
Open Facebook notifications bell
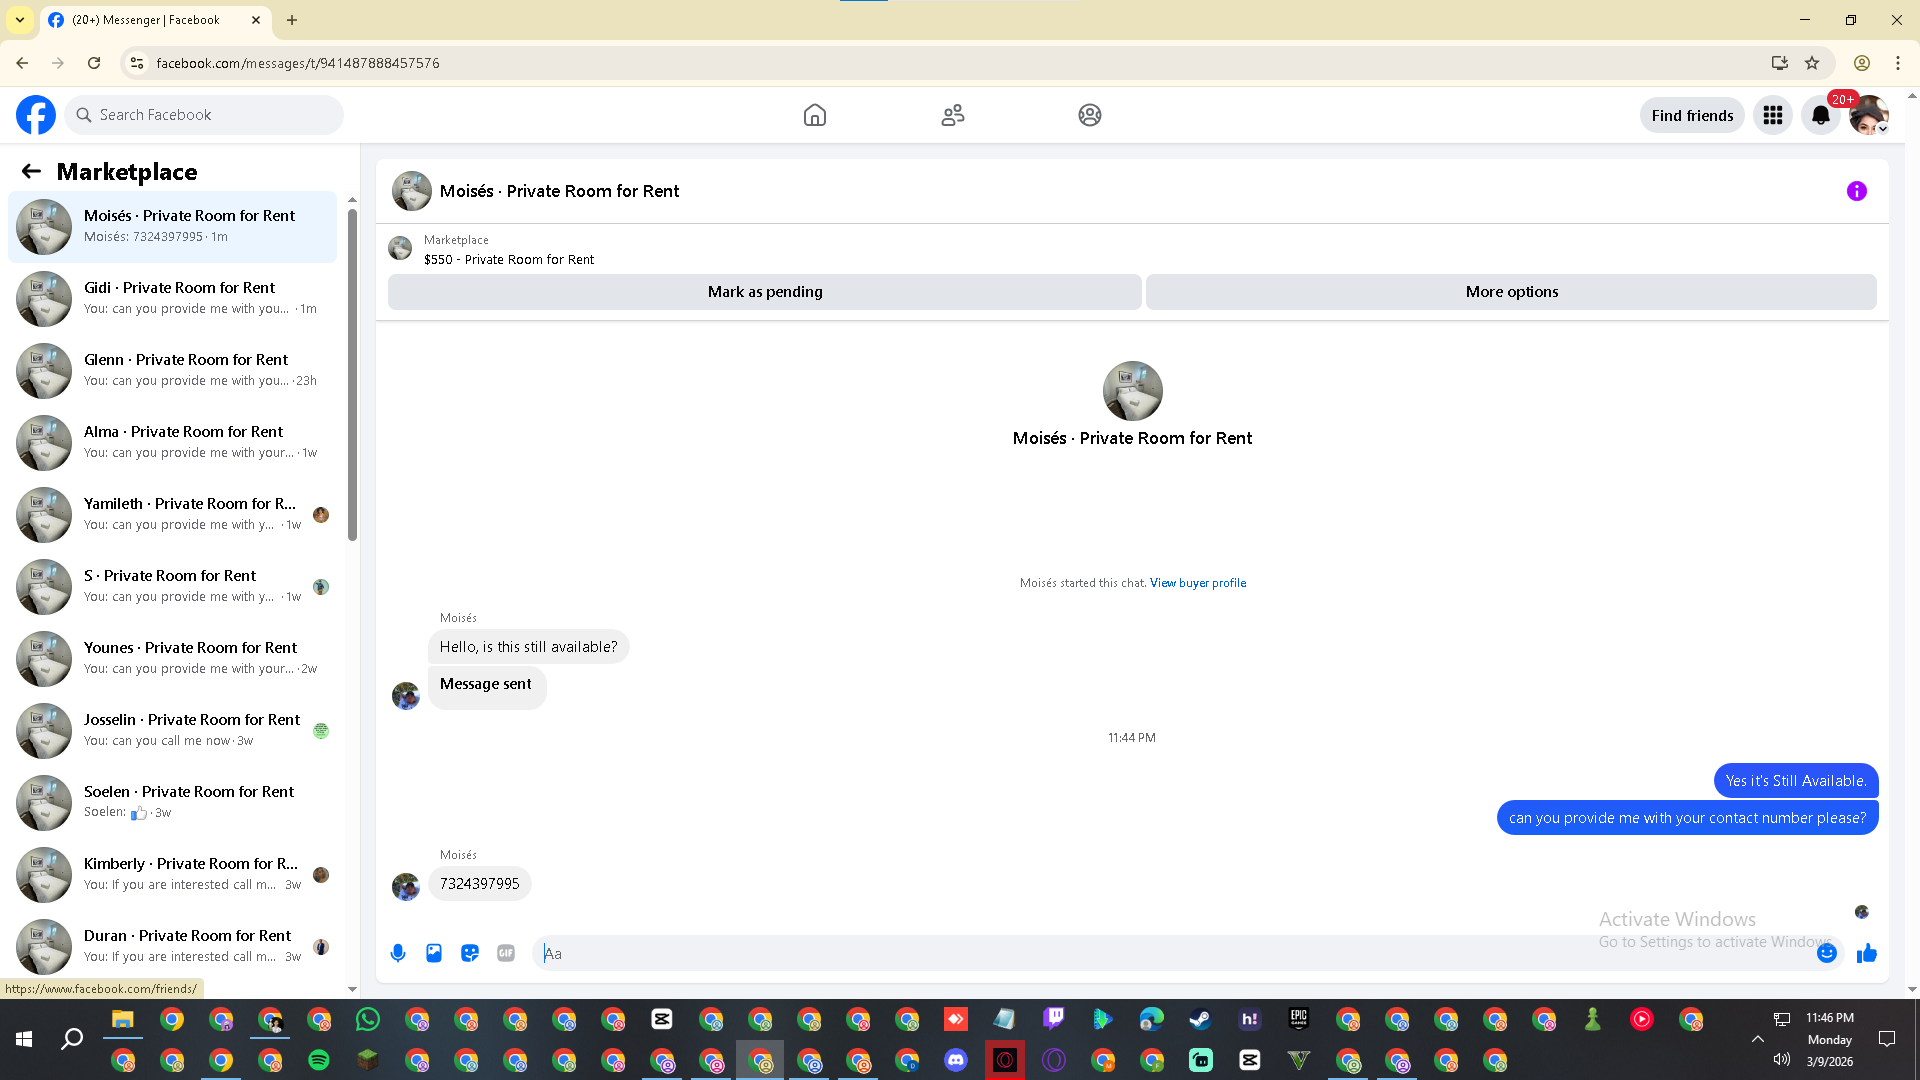click(1820, 115)
